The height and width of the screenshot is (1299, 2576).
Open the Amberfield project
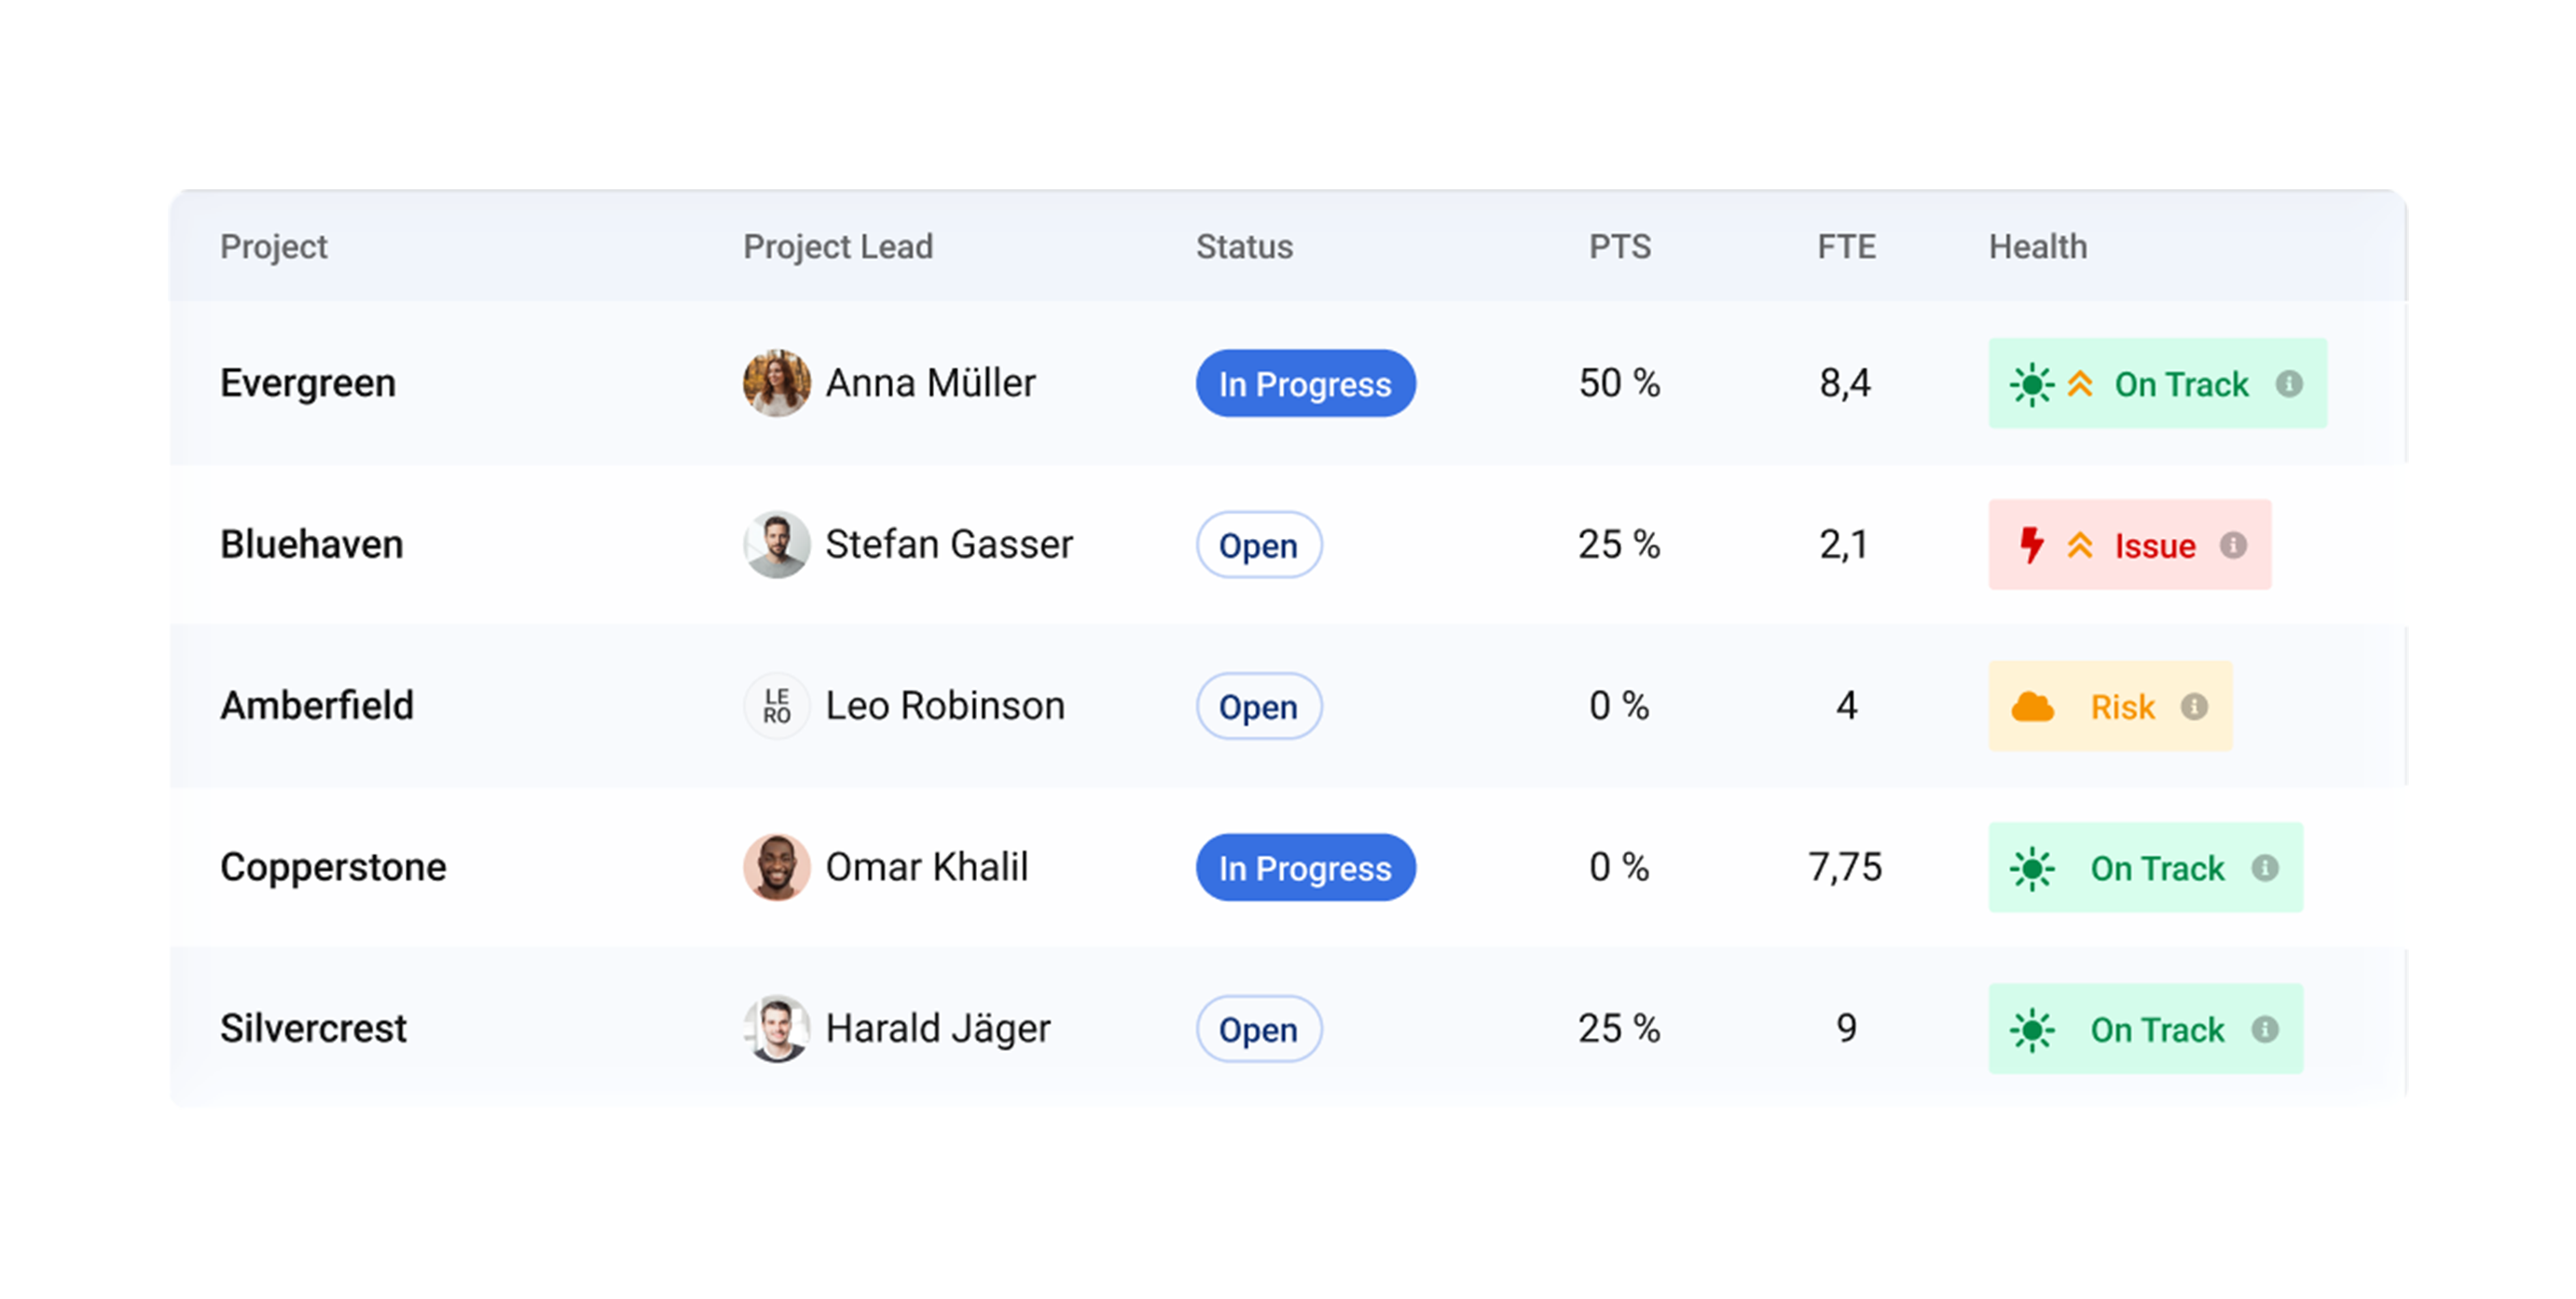coord(316,706)
